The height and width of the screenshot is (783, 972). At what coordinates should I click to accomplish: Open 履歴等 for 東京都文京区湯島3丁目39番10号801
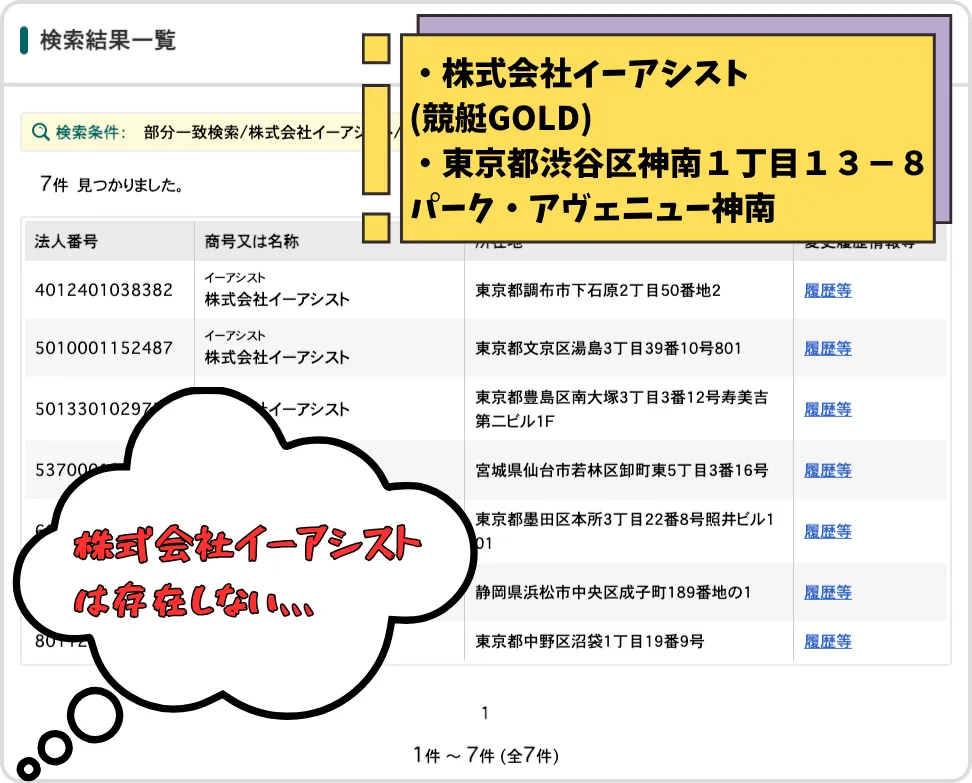point(826,348)
